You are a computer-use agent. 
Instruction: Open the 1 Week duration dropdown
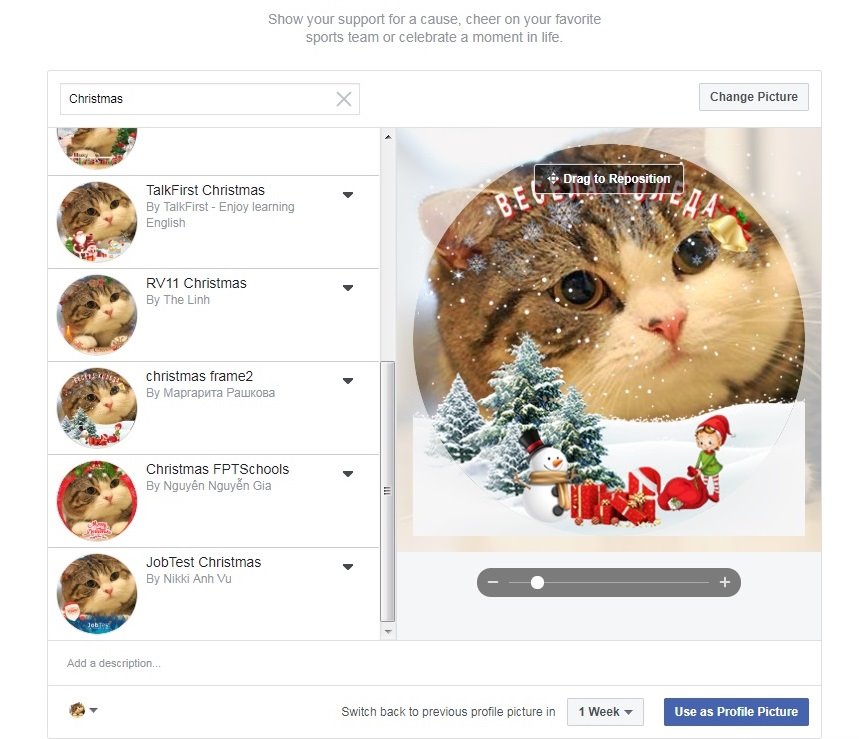tap(604, 712)
